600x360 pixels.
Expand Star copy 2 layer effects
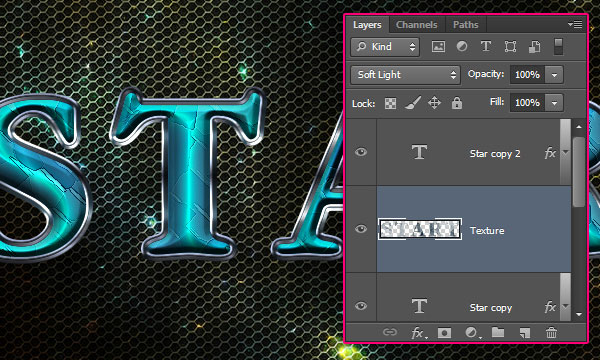point(566,153)
